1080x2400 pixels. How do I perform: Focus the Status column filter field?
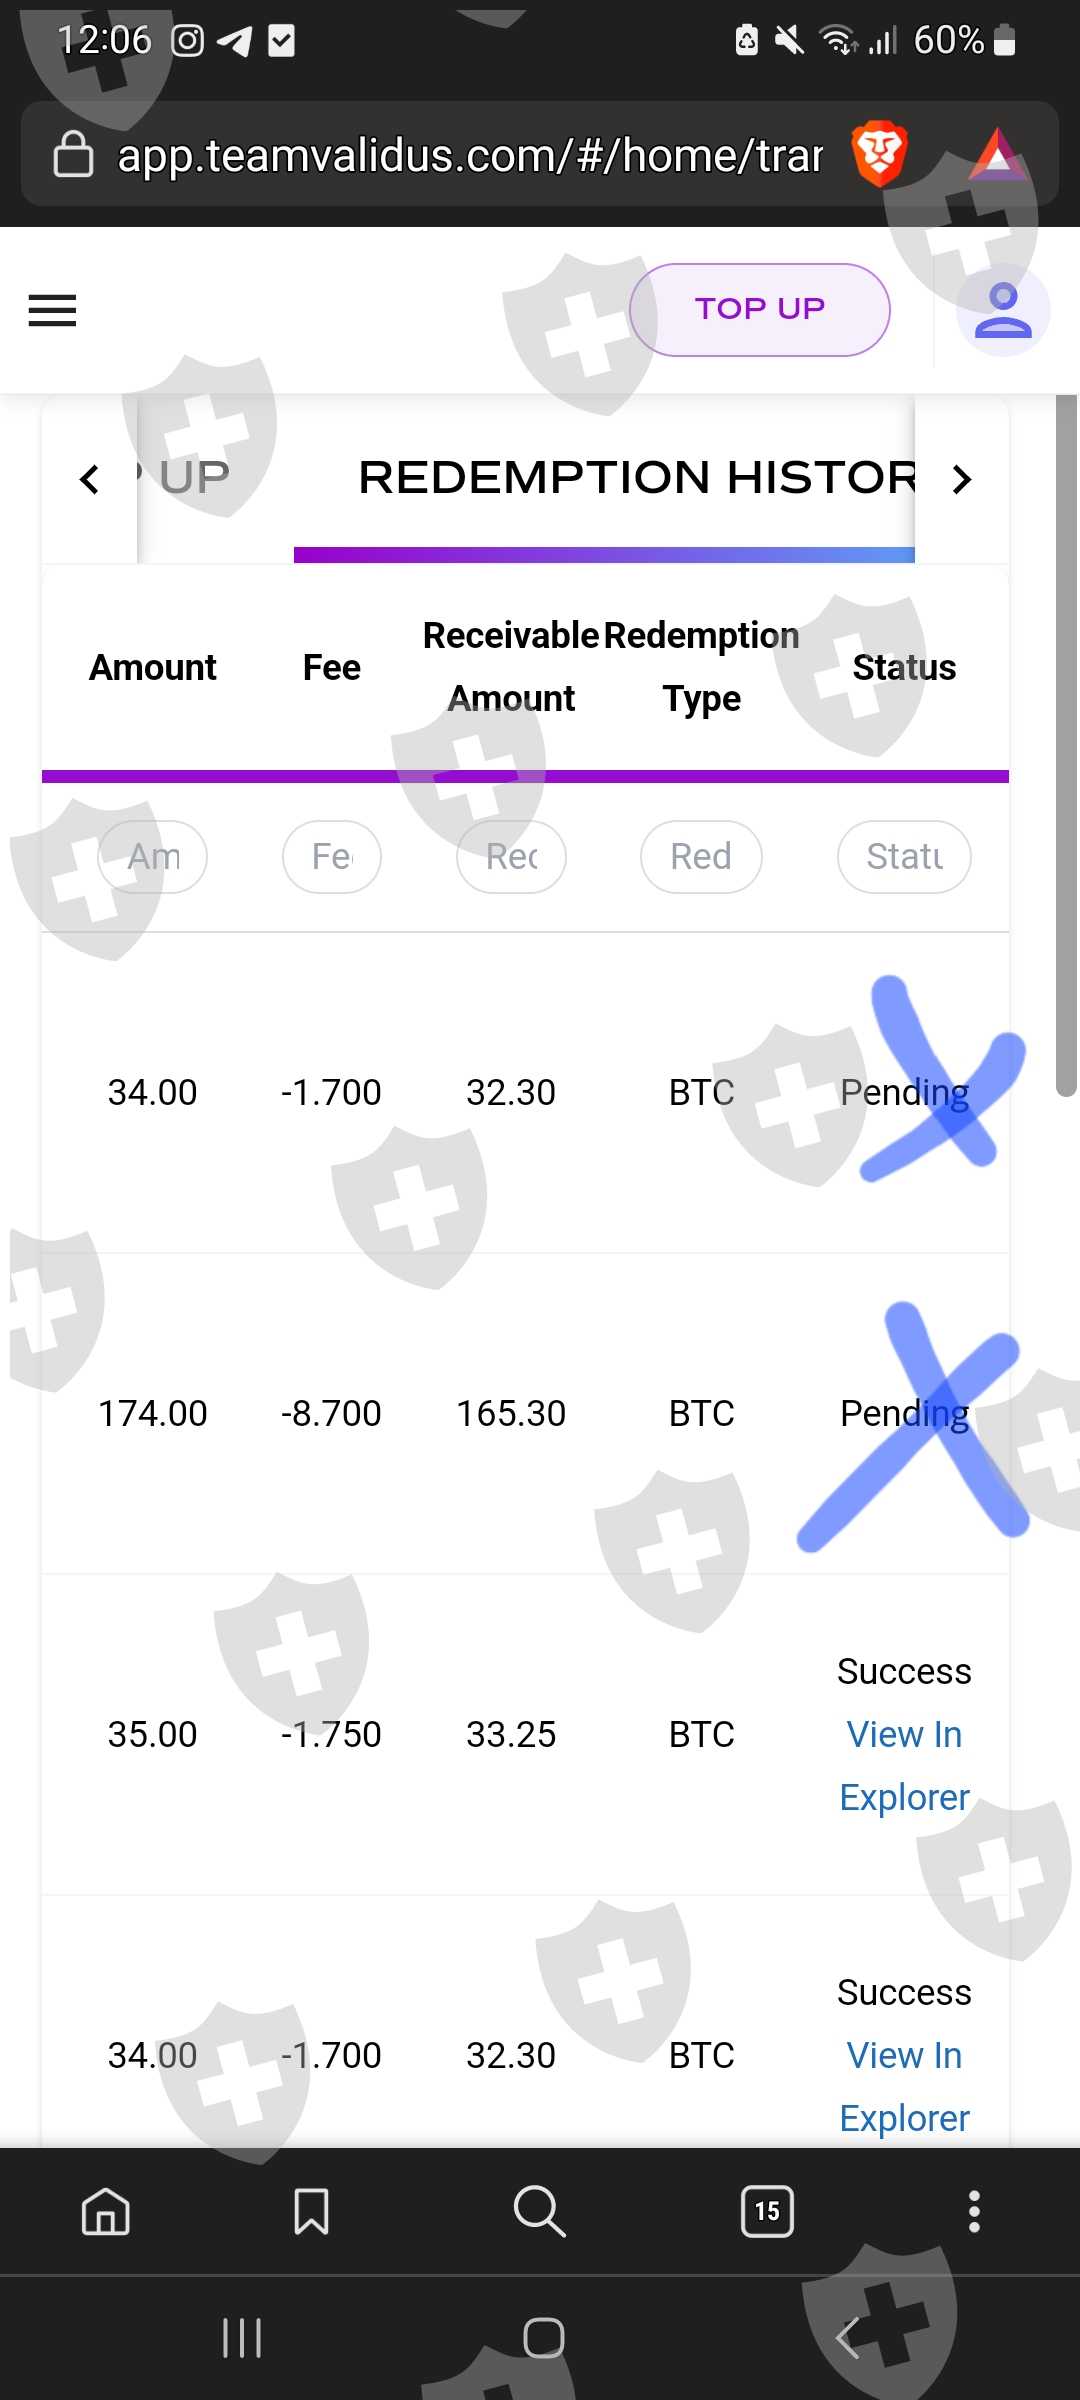pos(904,857)
